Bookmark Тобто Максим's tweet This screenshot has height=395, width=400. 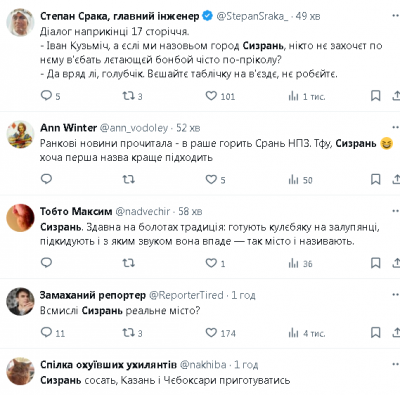click(x=376, y=263)
